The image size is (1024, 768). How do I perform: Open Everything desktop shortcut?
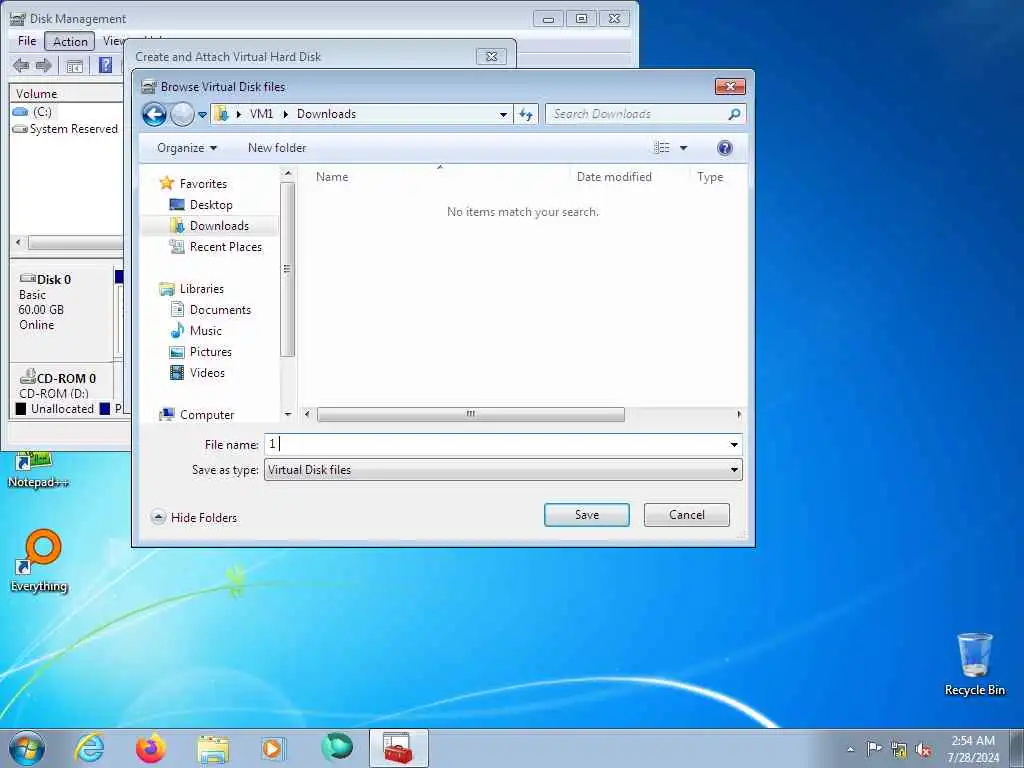(x=39, y=562)
